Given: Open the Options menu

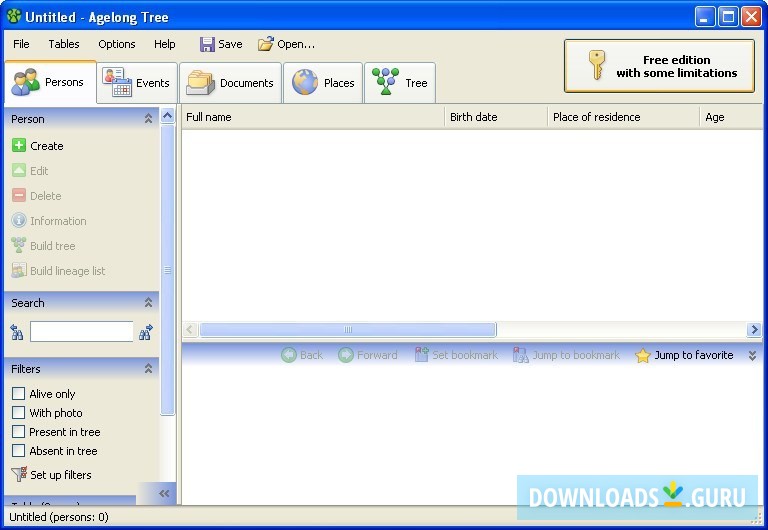Looking at the screenshot, I should coord(117,44).
